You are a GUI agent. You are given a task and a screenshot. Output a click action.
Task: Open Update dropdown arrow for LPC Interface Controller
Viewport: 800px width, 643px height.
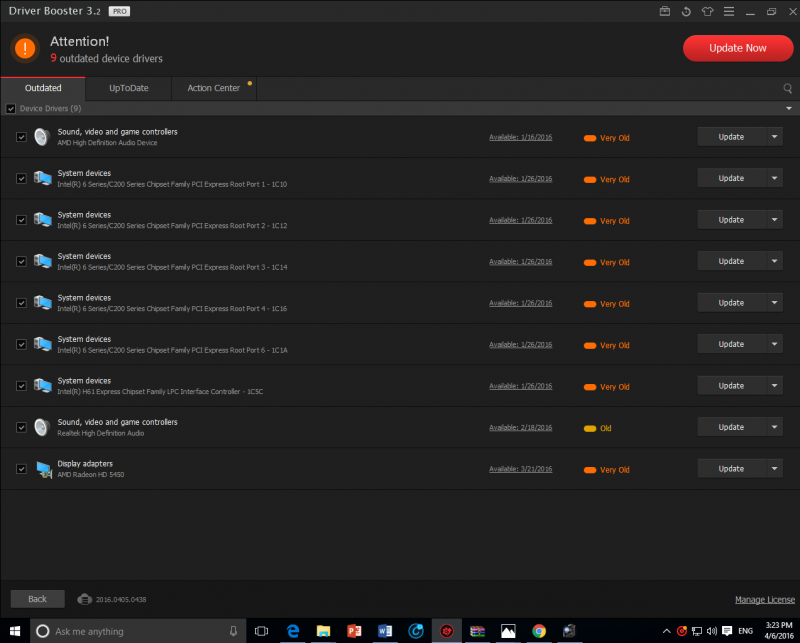pos(774,386)
